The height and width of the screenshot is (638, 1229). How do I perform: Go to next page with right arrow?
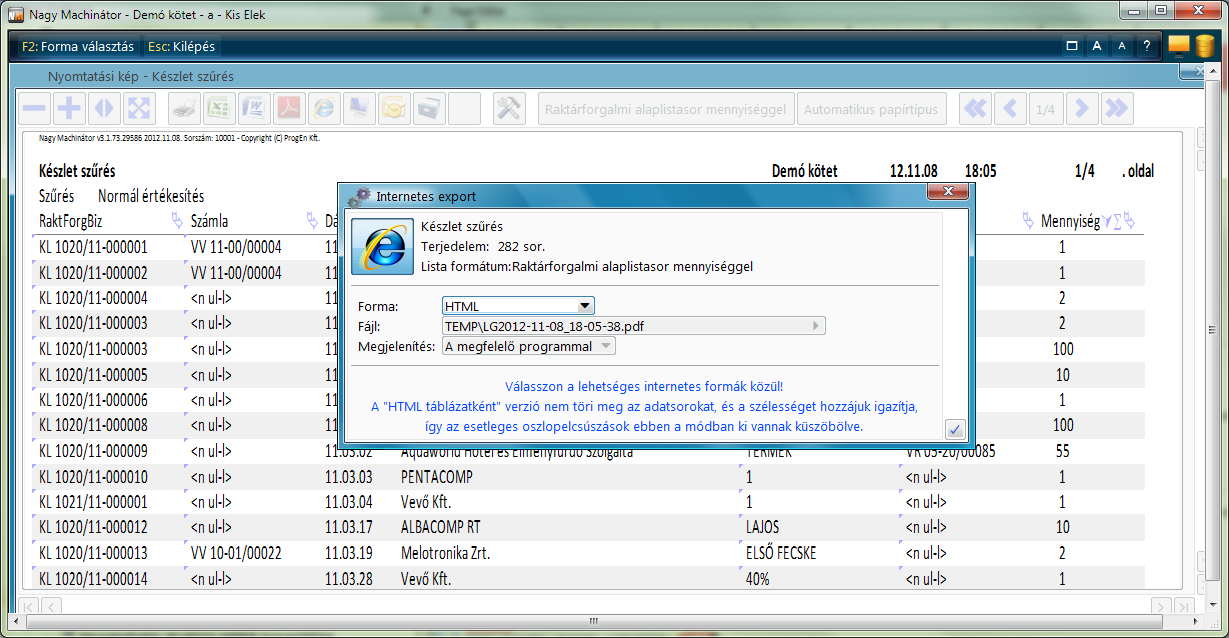tap(1081, 109)
